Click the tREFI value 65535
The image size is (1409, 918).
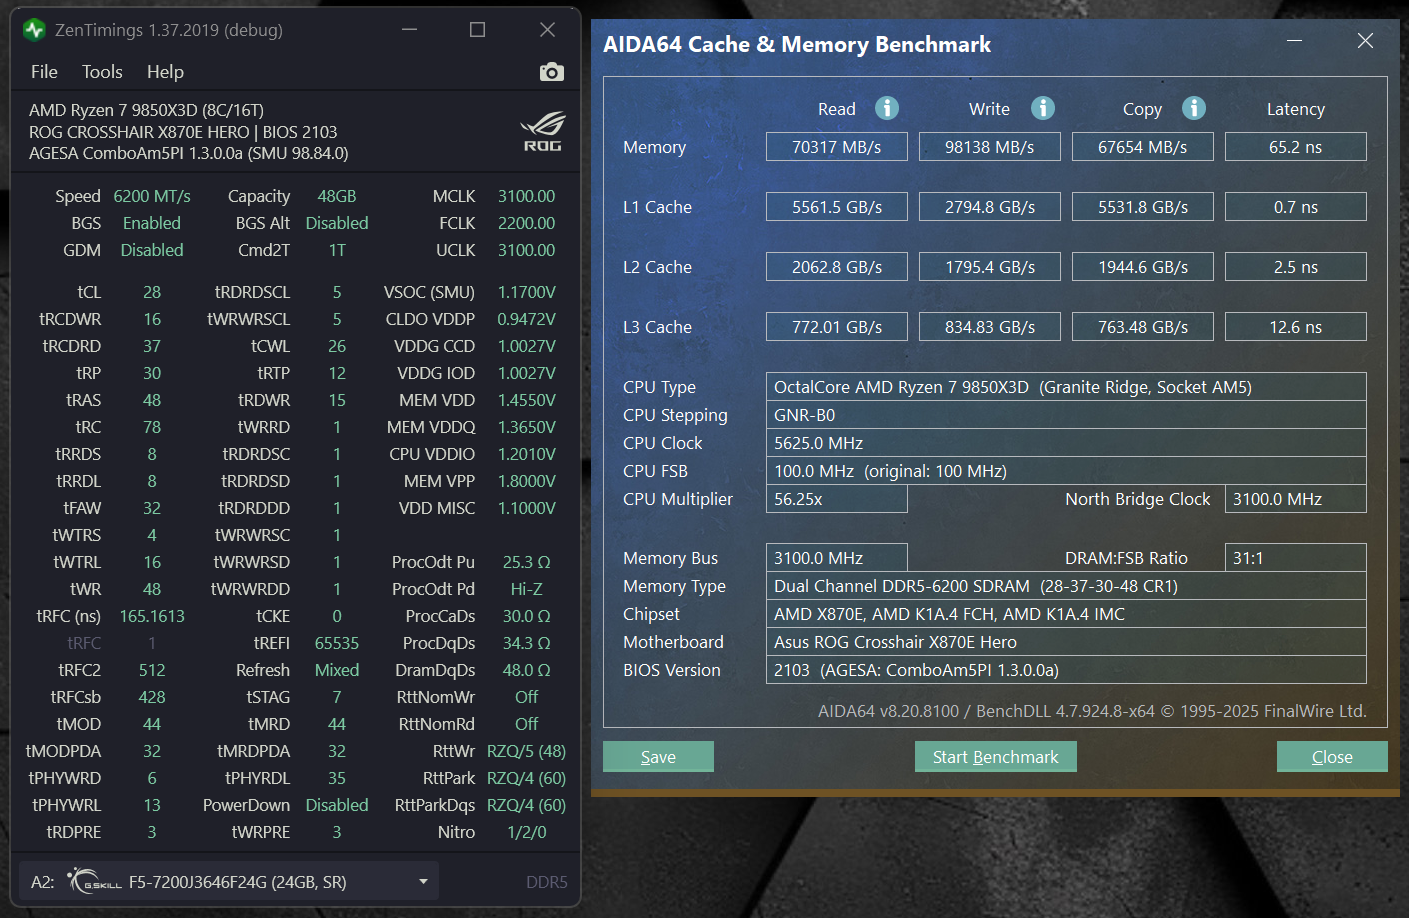pos(337,643)
